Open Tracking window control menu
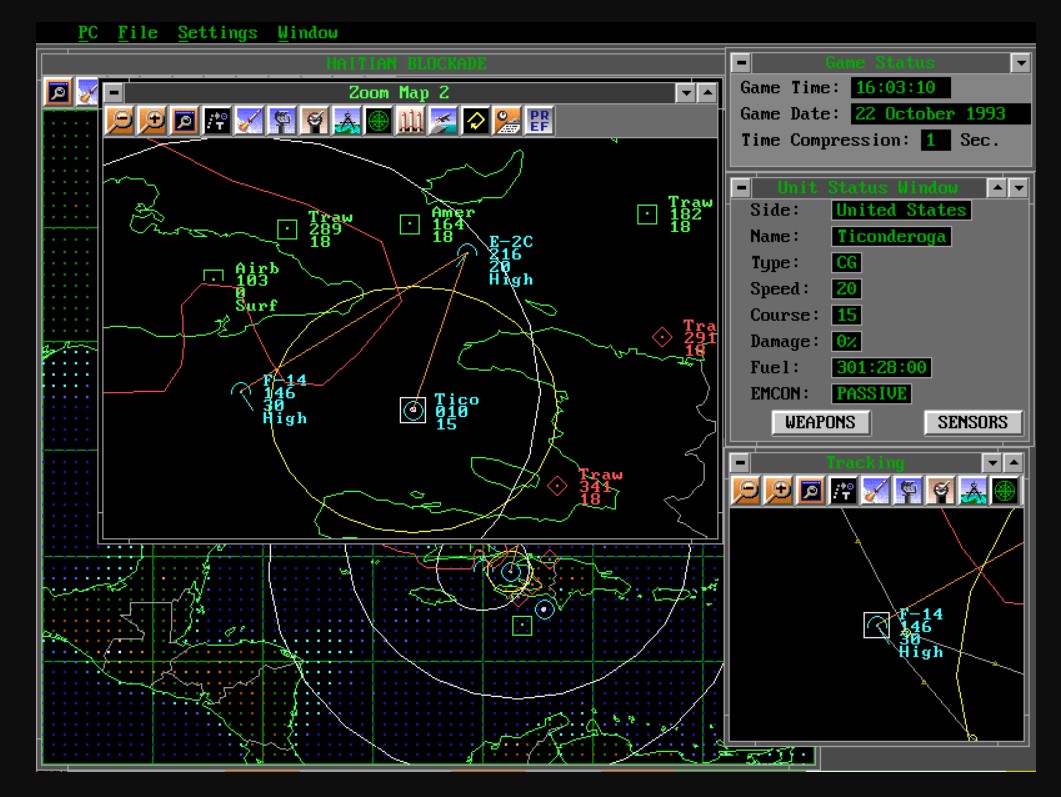Viewport: 1061px width, 797px height. click(740, 463)
